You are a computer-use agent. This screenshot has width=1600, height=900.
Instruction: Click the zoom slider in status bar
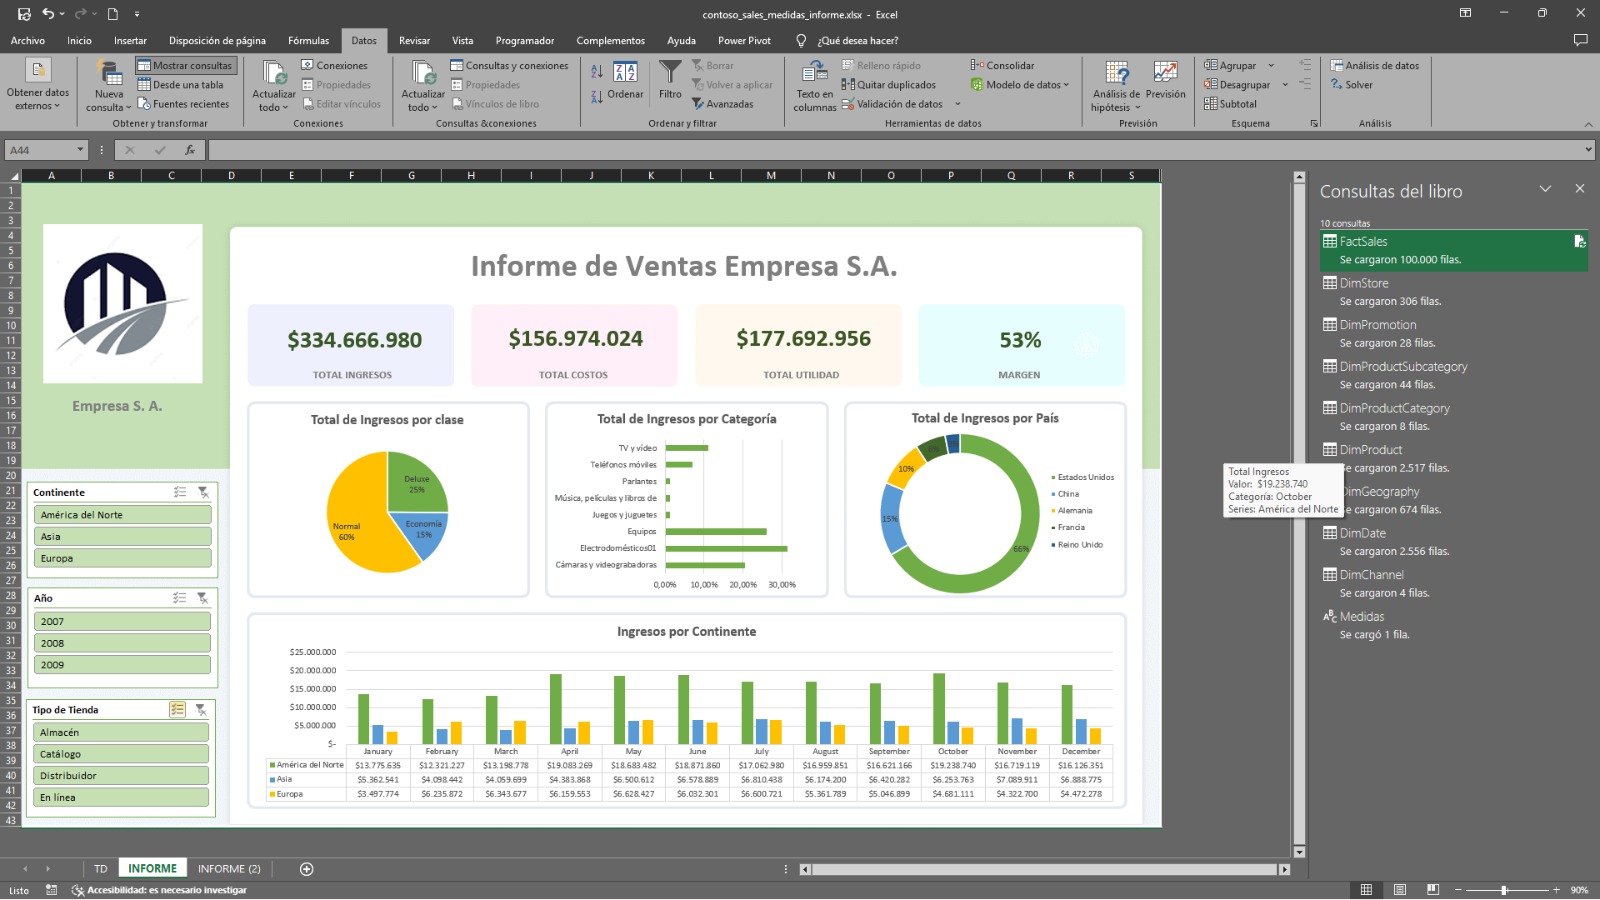point(1504,890)
